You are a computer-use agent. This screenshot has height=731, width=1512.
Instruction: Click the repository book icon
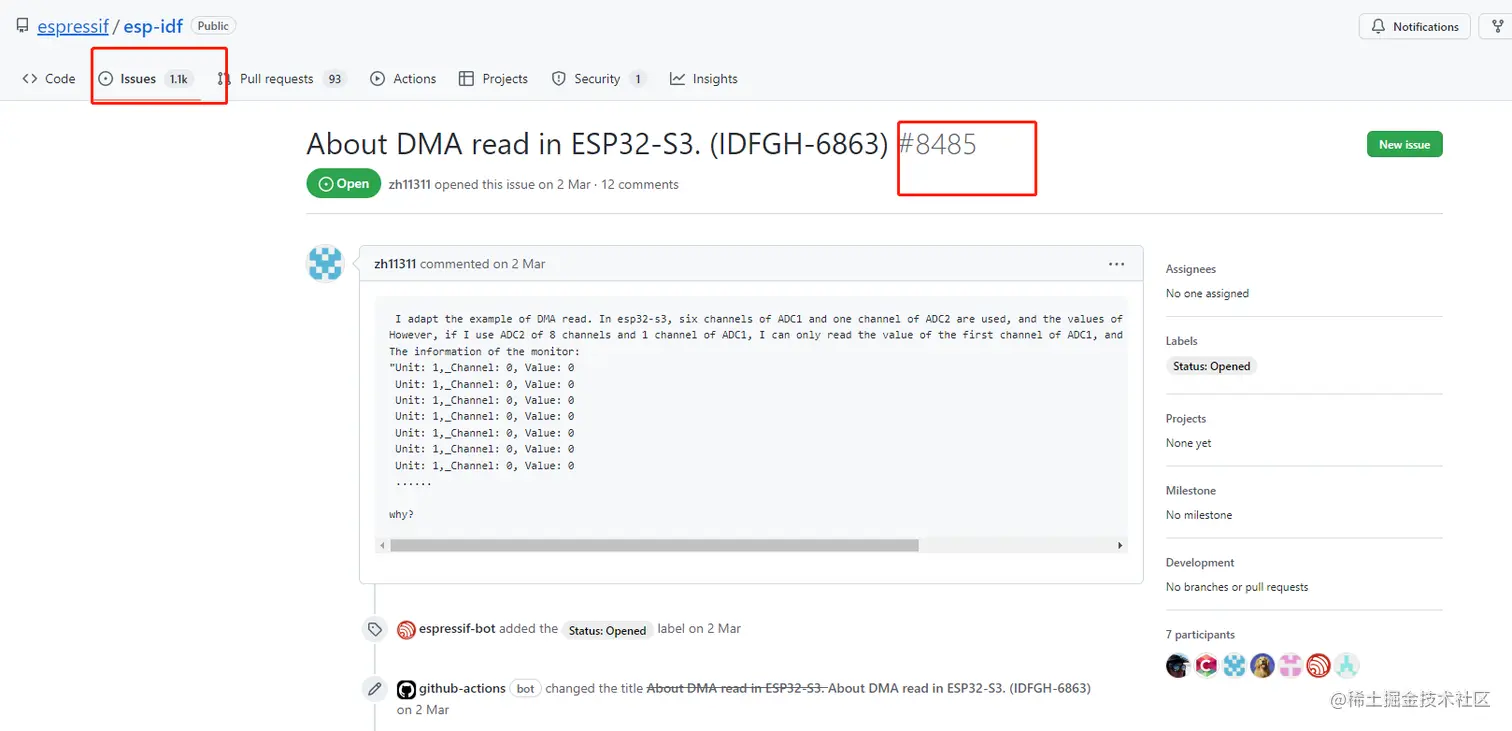coord(22,26)
